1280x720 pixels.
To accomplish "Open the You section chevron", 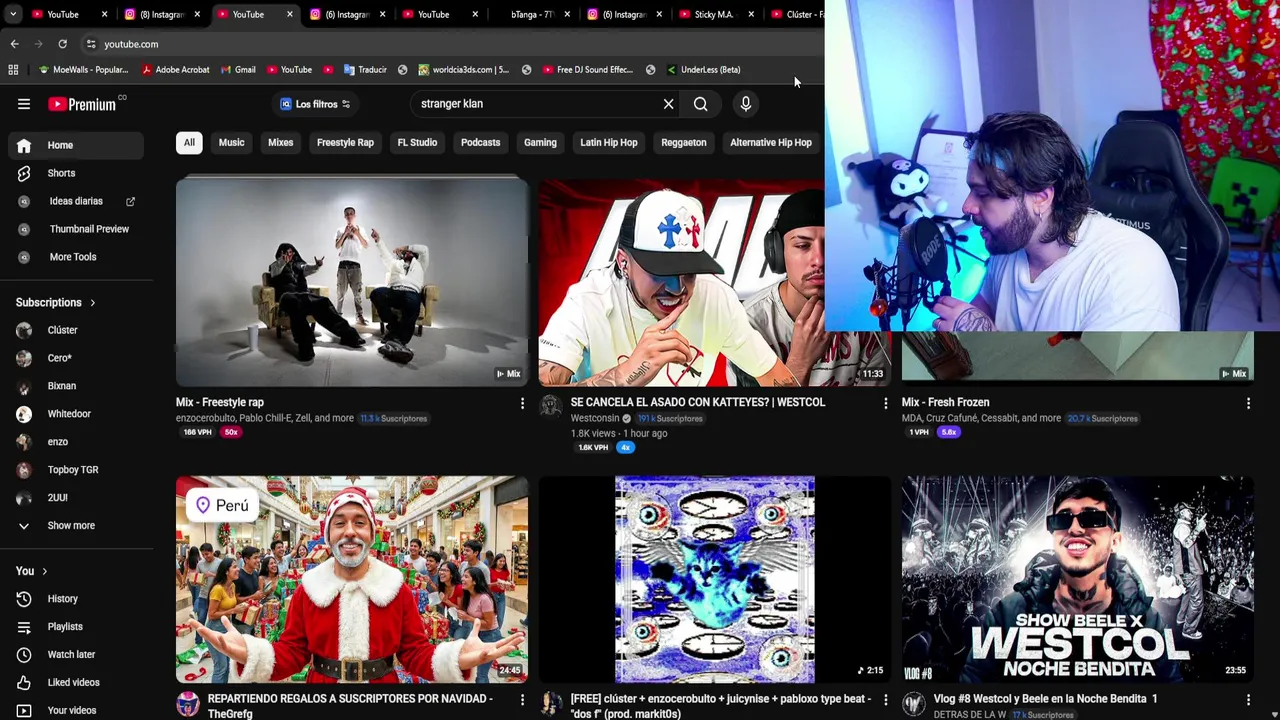I will pos(44,571).
